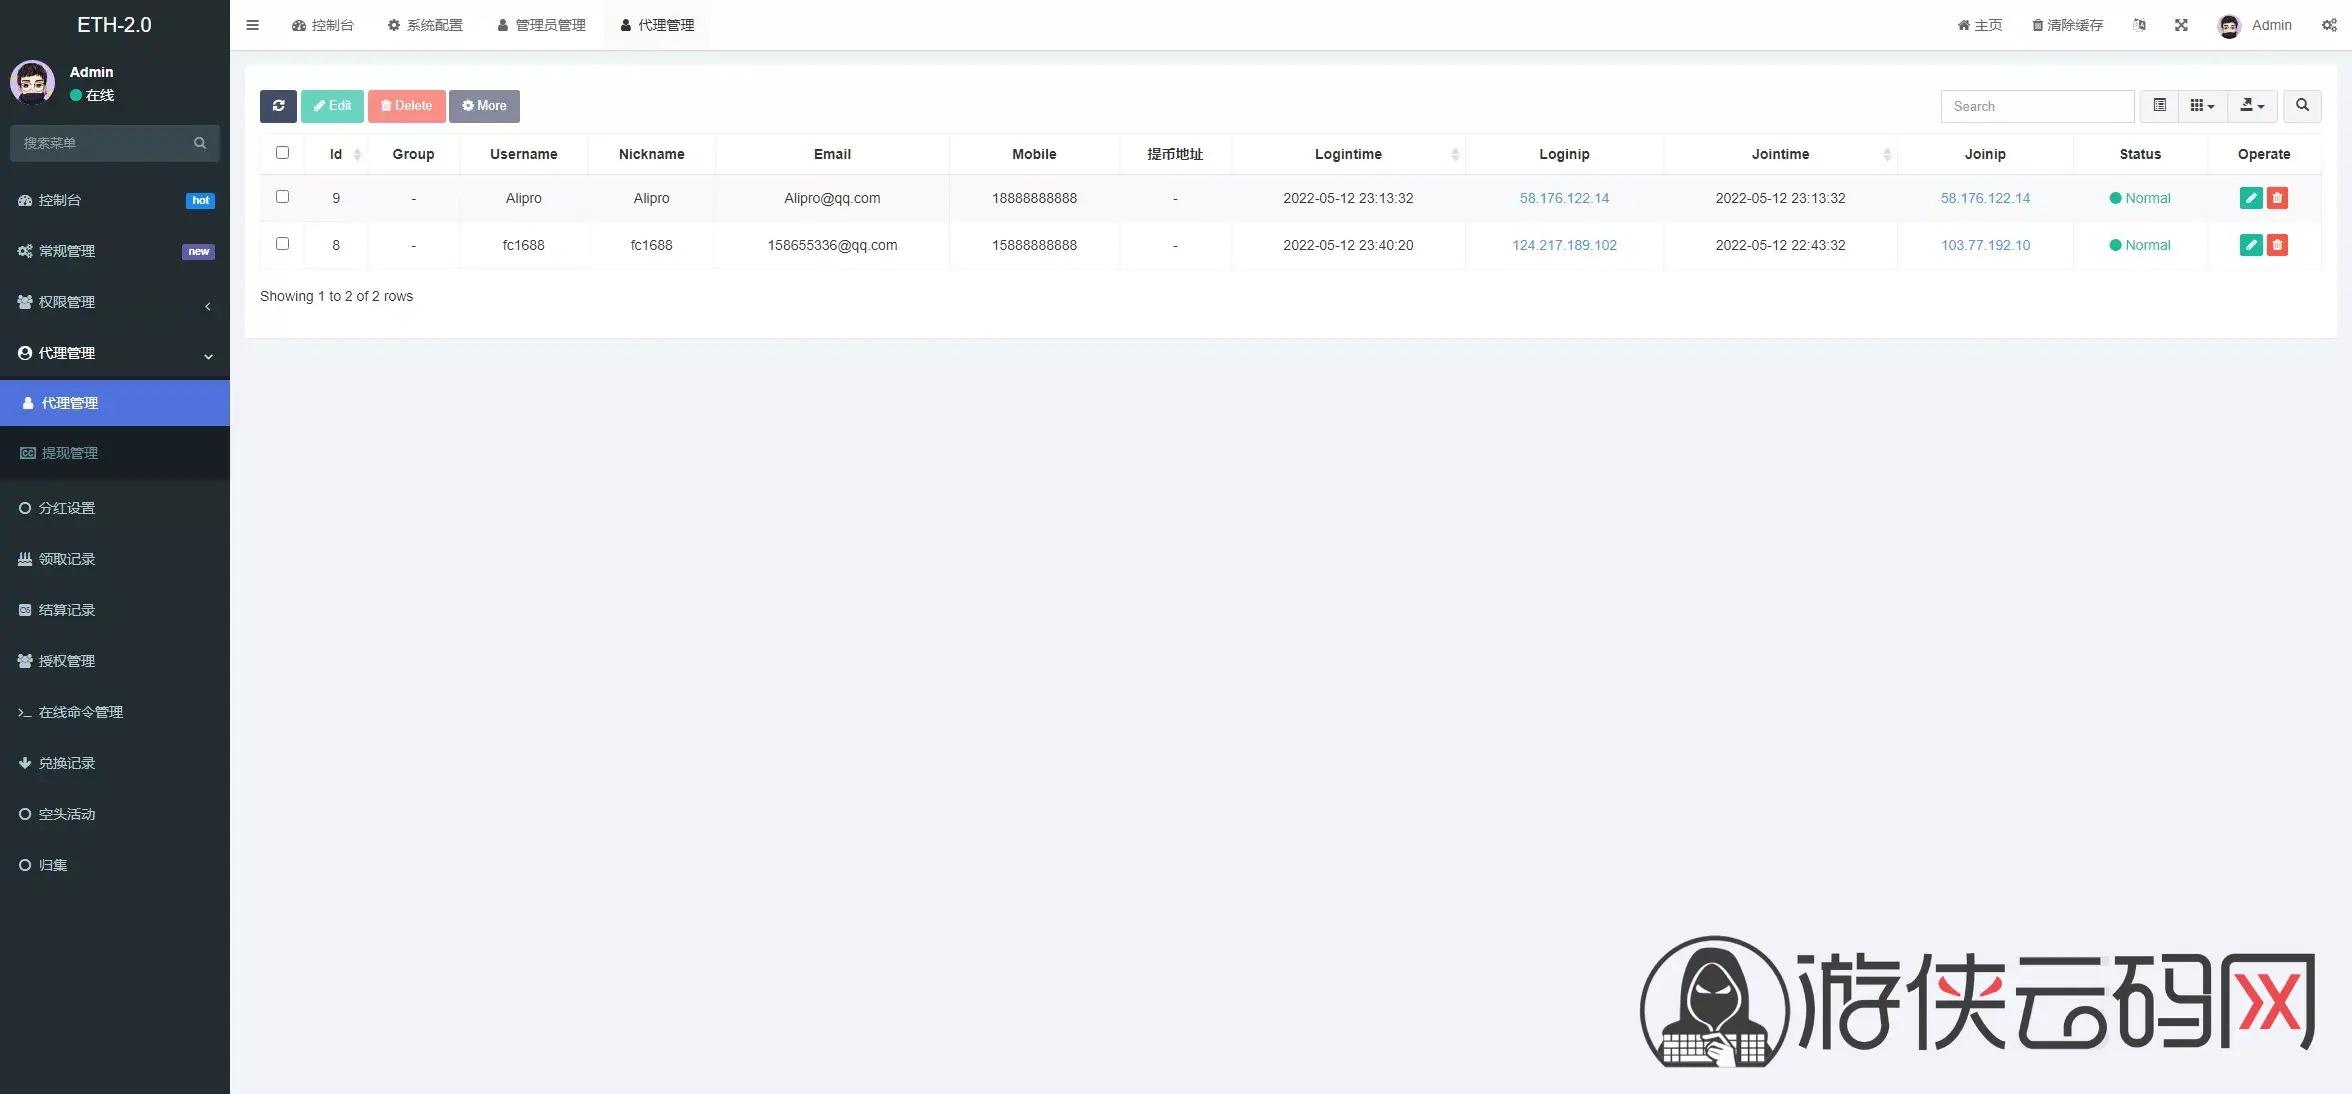Click the refresh table icon button
Image resolution: width=2352 pixels, height=1094 pixels.
[278, 106]
